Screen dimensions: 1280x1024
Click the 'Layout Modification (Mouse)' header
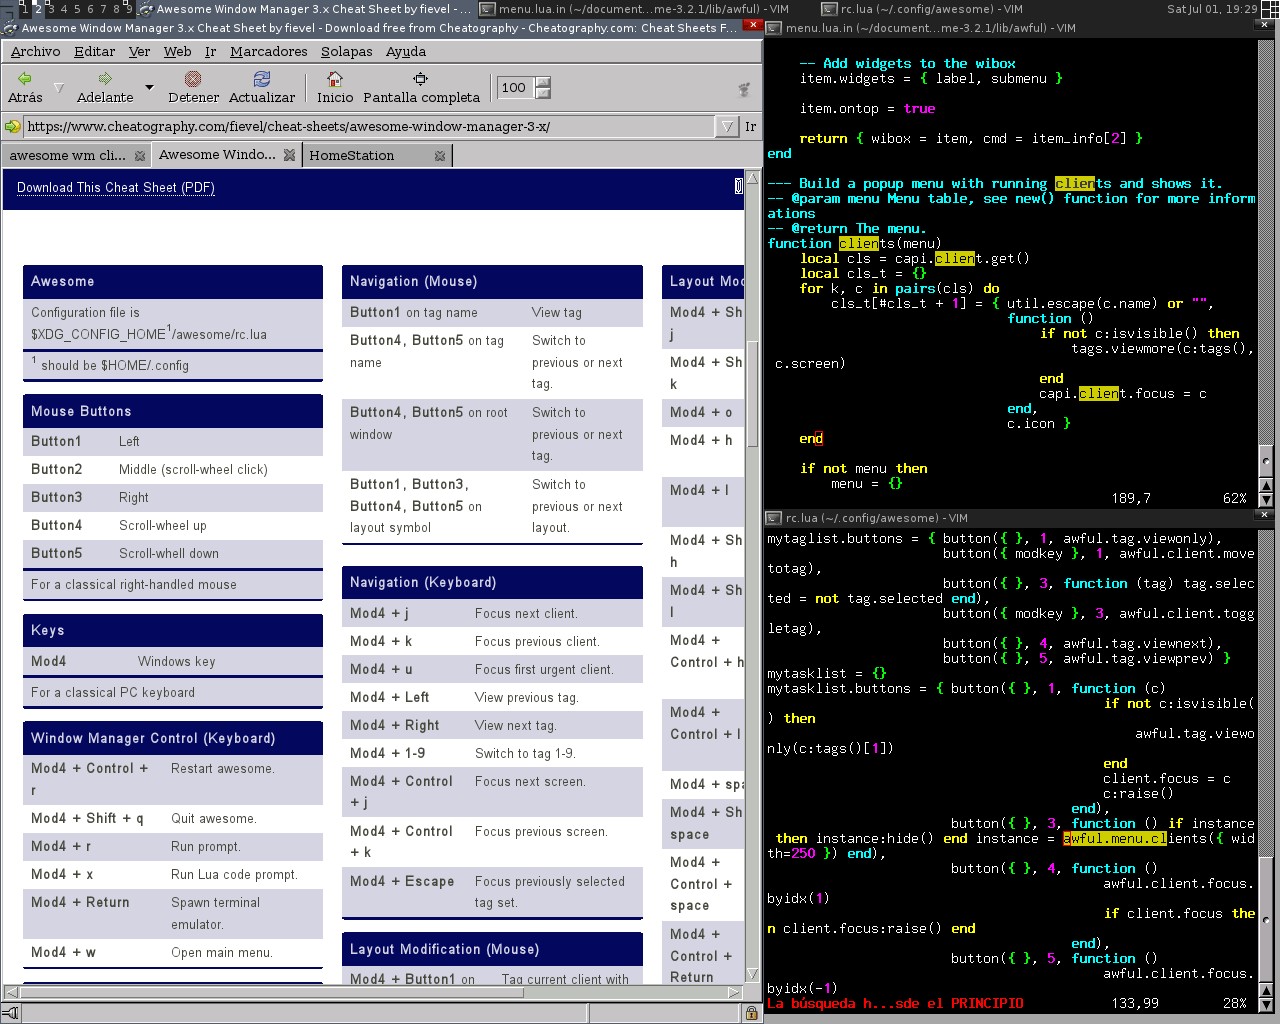tap(492, 949)
